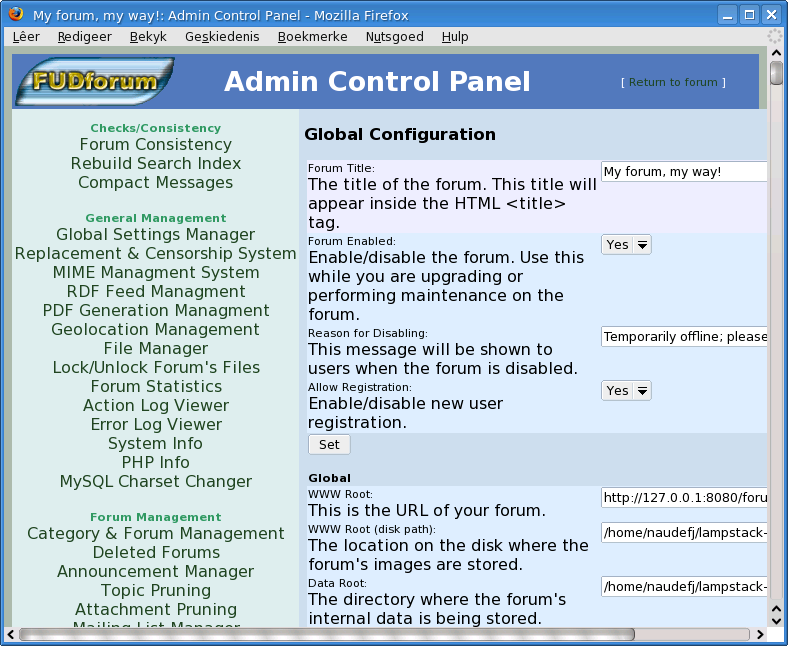The image size is (788, 646).
Task: Open the Nutsgoed menu
Action: tap(394, 36)
